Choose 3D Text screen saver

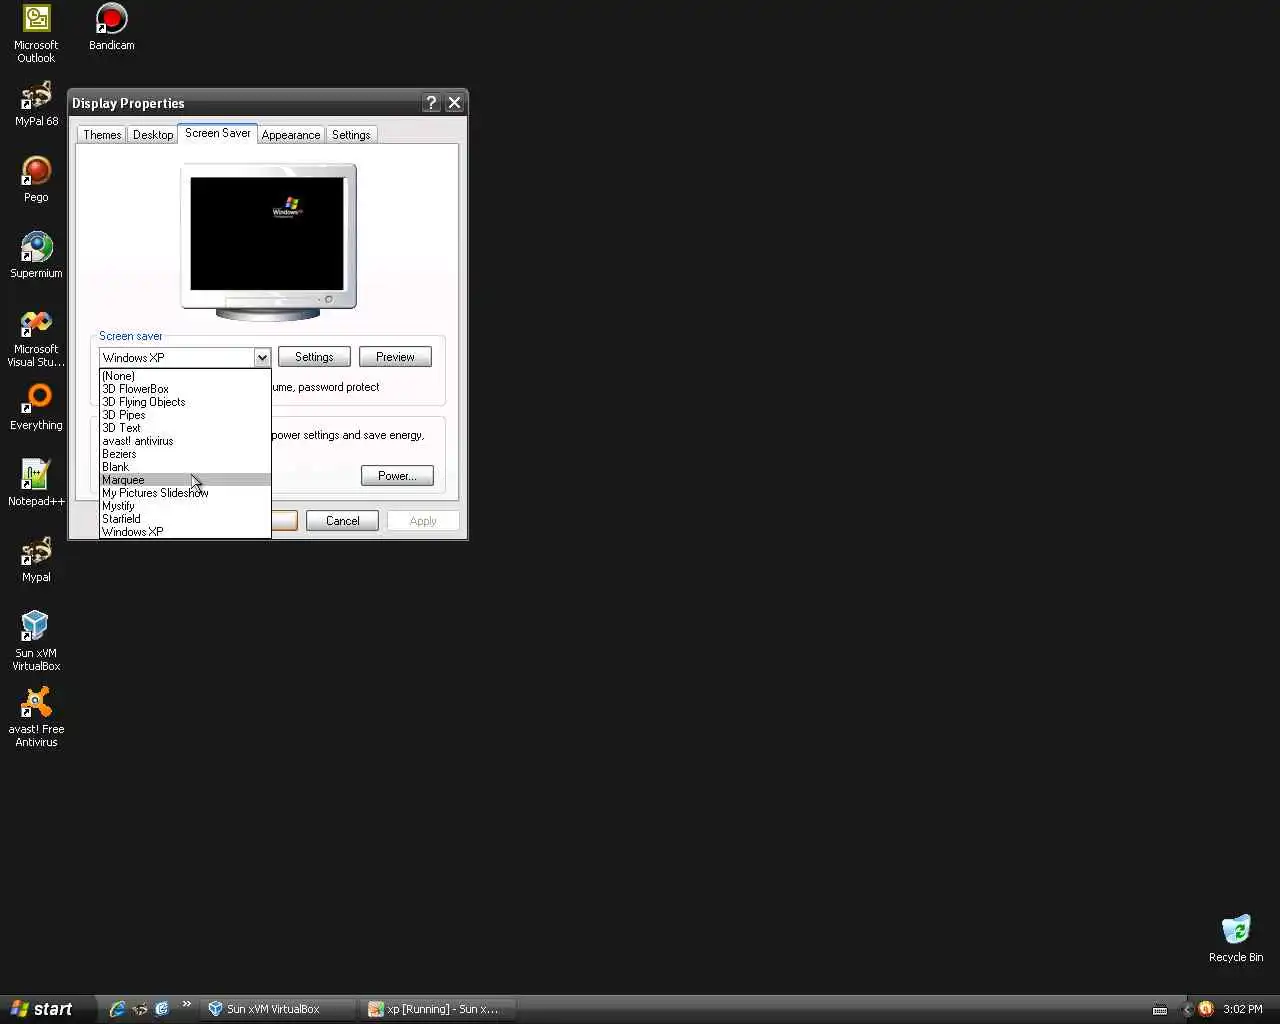click(185, 428)
